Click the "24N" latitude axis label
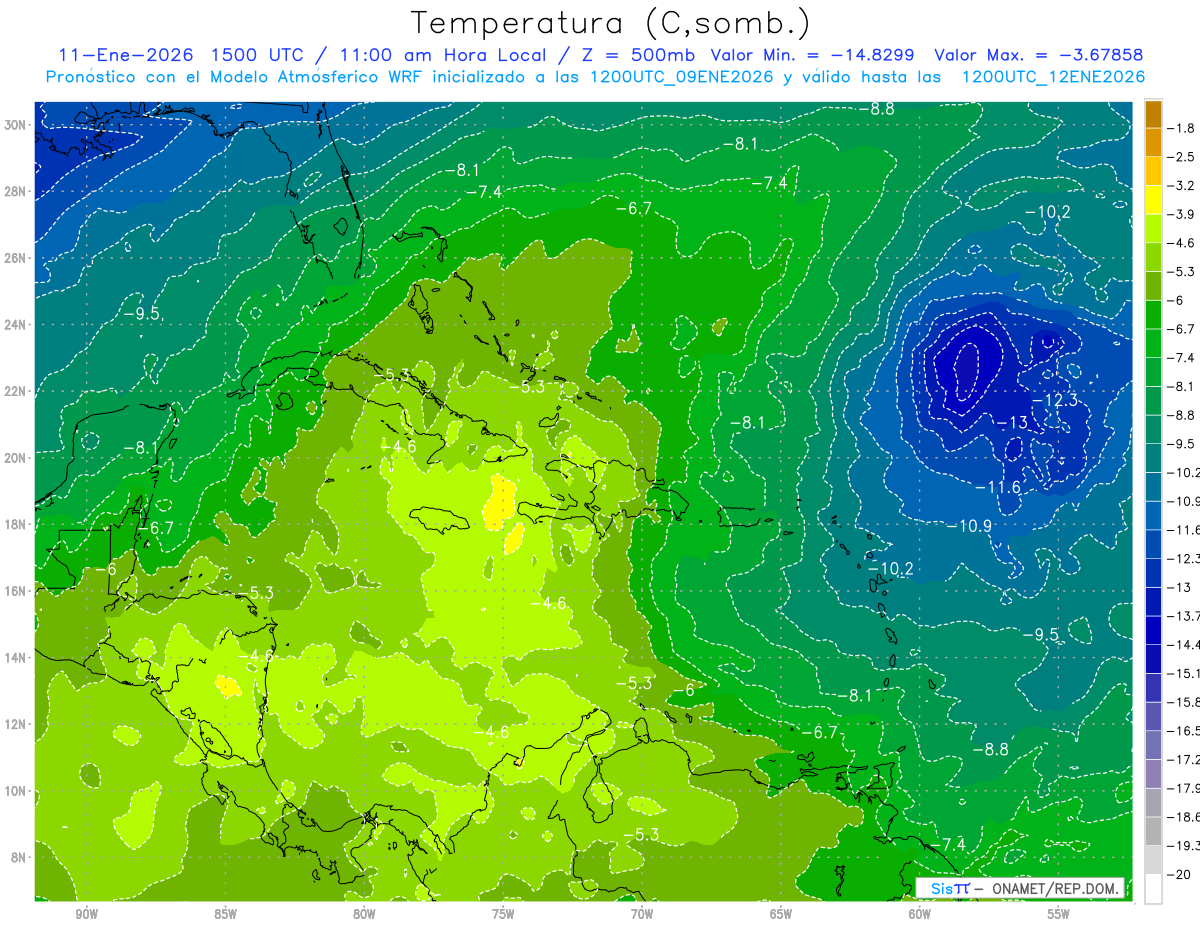The width and height of the screenshot is (1200, 927). pos(17,325)
